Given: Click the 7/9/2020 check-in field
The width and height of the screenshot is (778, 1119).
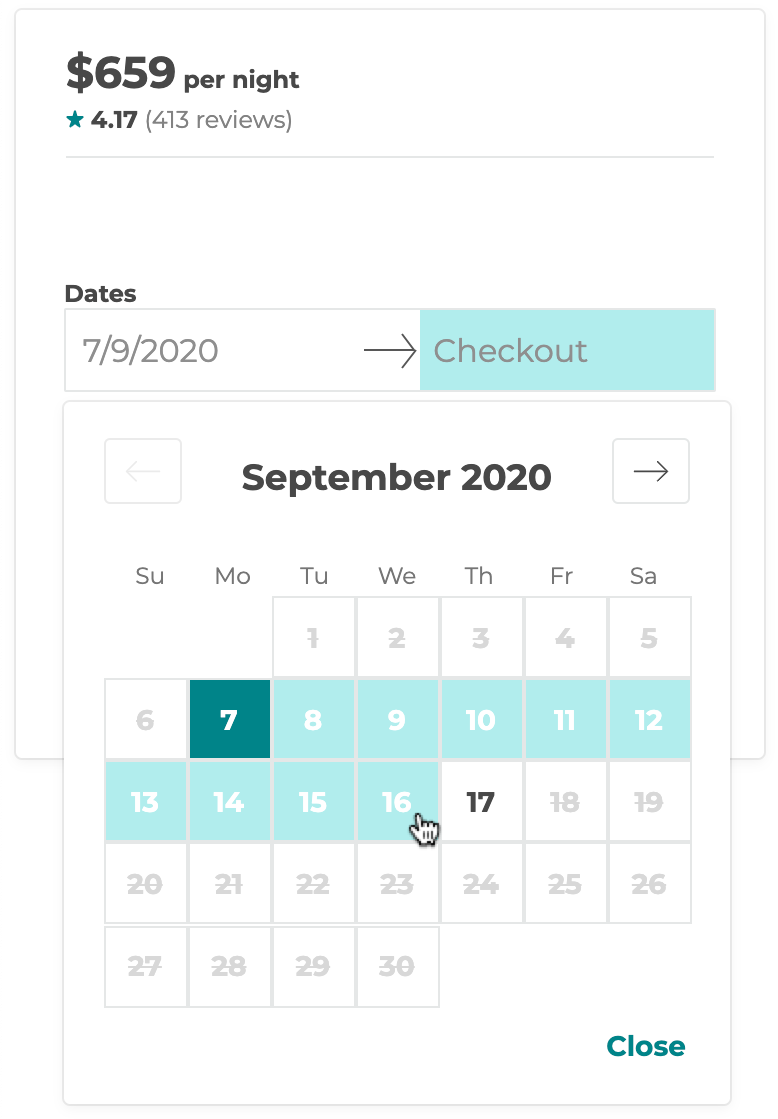Looking at the screenshot, I should 200,350.
